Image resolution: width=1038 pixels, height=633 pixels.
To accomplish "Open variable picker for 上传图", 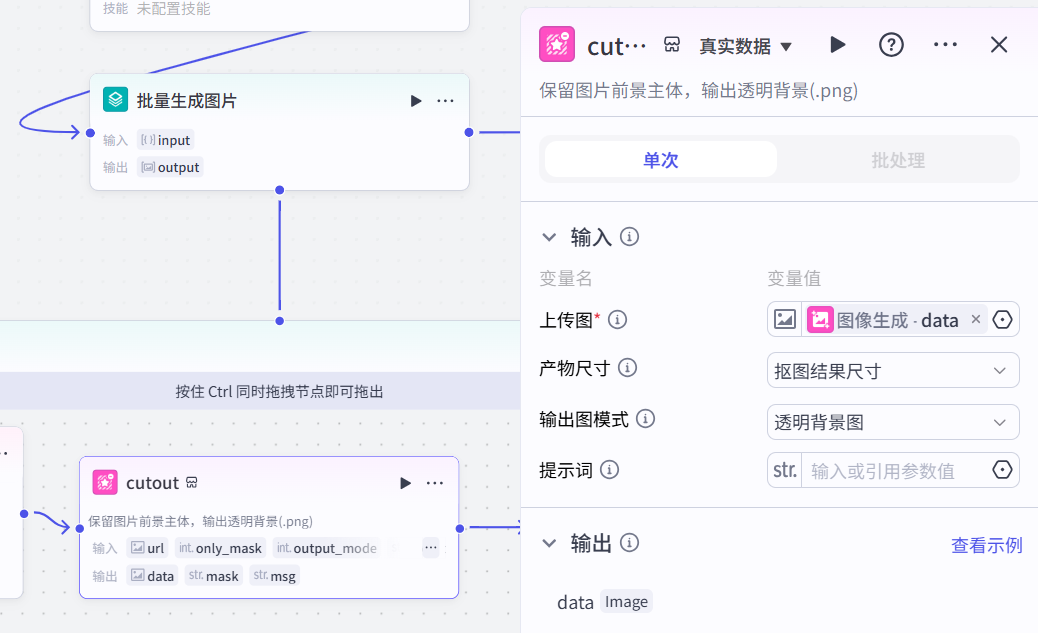I will [1002, 320].
